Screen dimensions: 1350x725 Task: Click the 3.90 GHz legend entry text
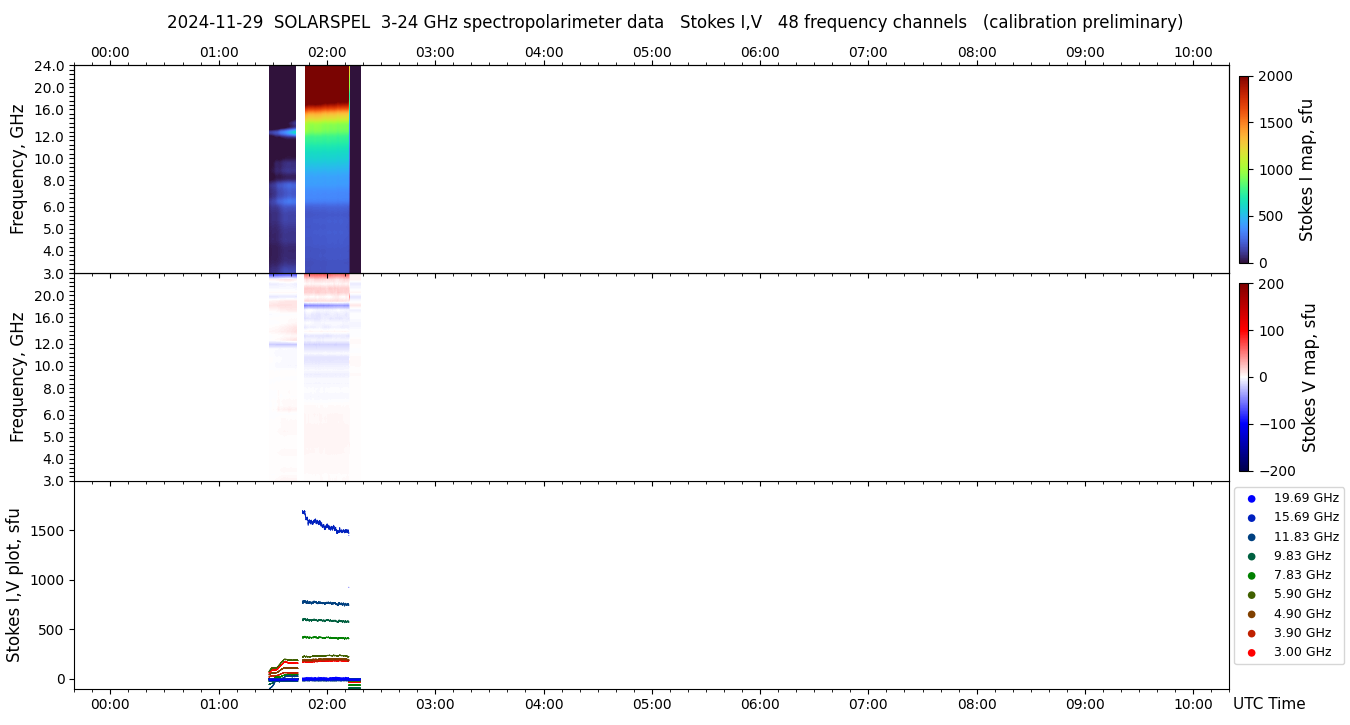click(1302, 633)
